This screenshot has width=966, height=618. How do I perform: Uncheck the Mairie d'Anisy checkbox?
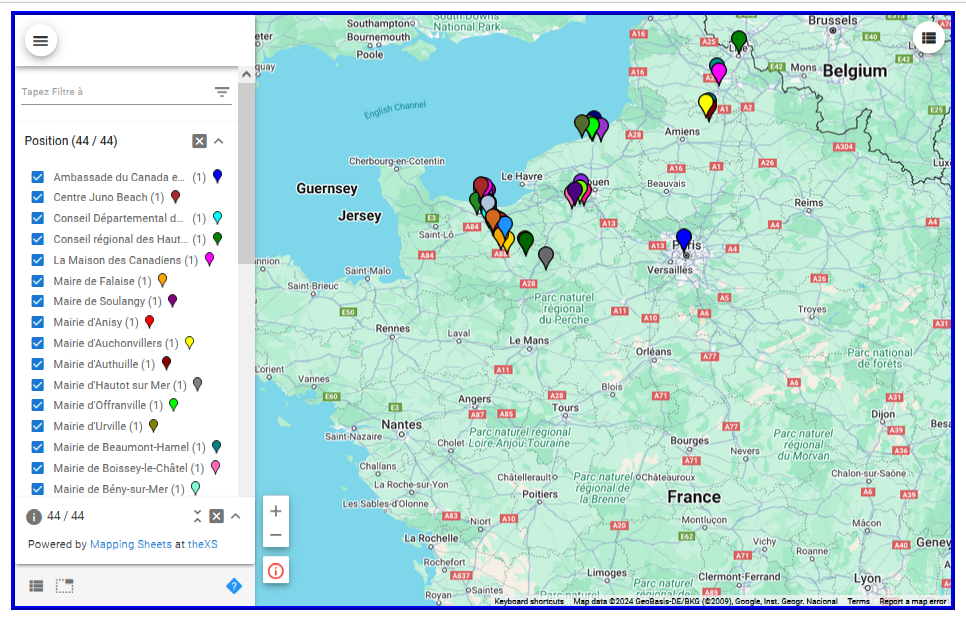(38, 322)
